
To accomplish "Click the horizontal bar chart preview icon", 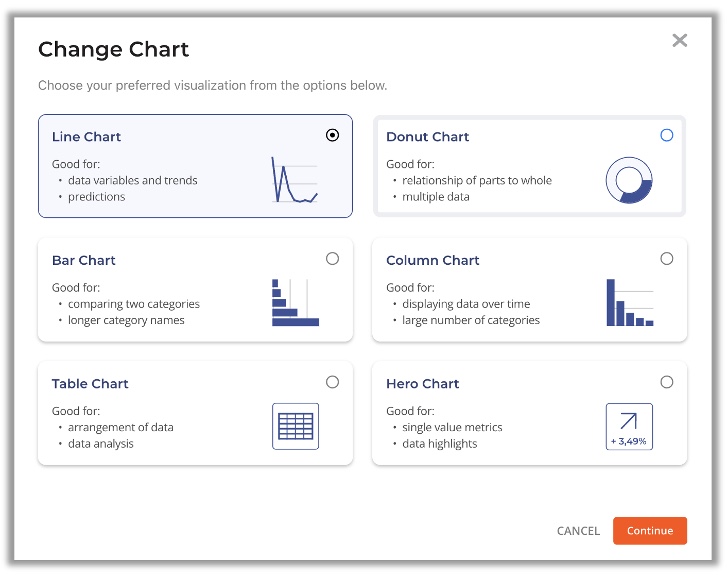I will (x=295, y=303).
